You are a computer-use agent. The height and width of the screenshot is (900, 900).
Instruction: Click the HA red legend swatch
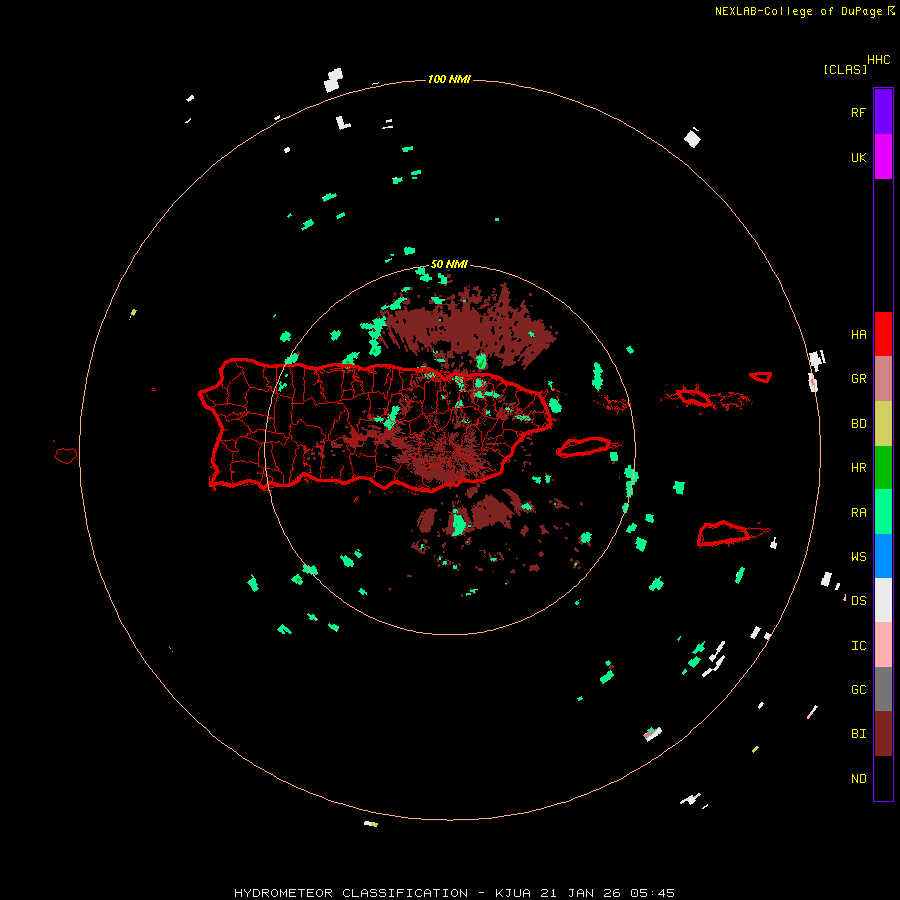click(x=883, y=334)
